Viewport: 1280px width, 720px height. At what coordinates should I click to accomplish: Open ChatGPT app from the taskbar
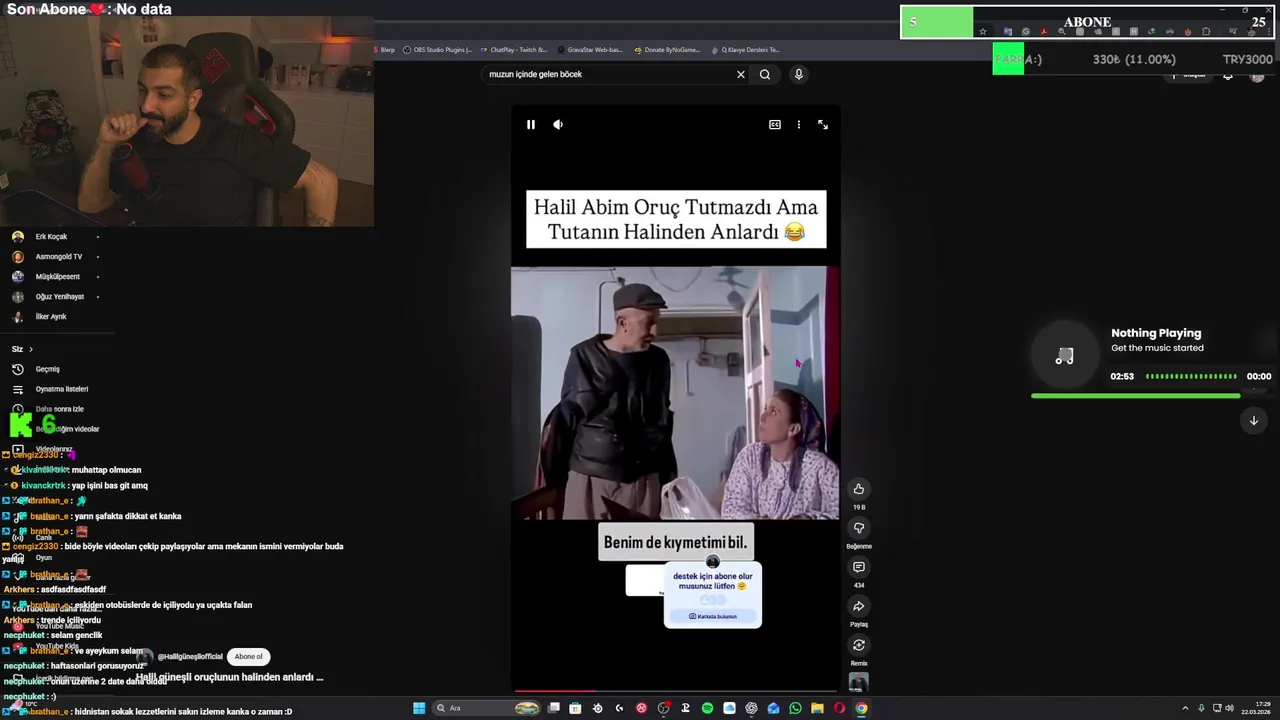click(751, 708)
